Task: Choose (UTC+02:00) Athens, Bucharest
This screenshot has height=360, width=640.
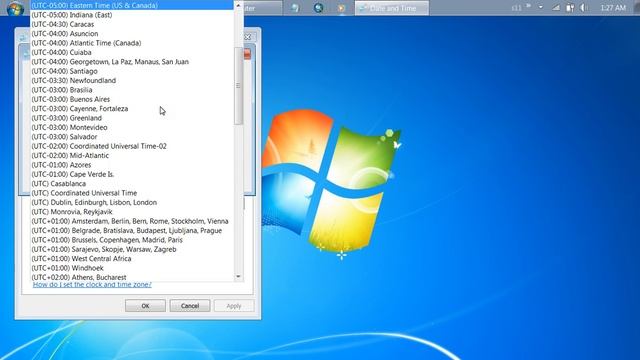Action: (132, 277)
